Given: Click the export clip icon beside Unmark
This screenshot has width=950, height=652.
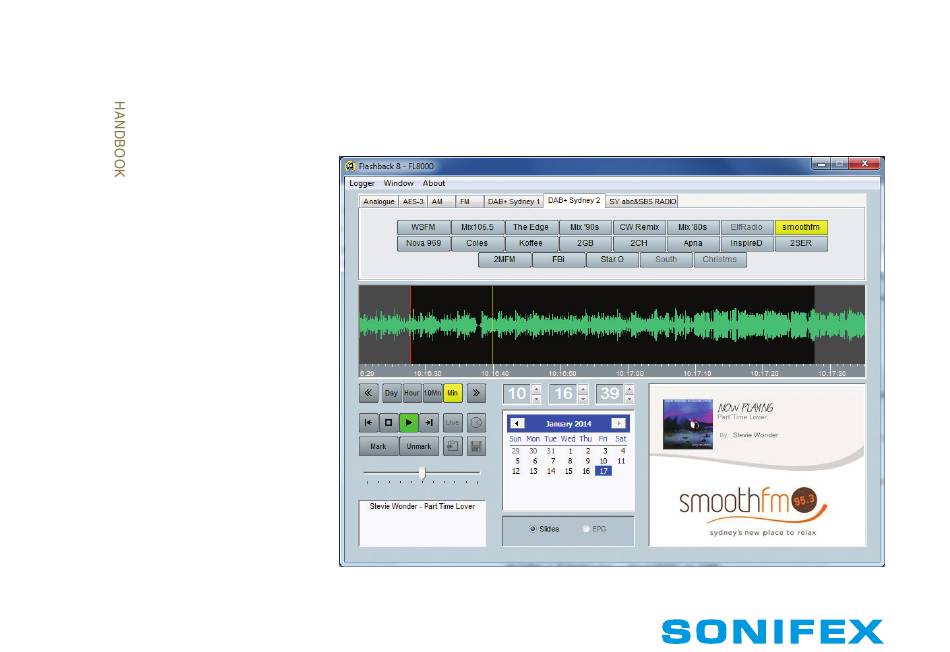Looking at the screenshot, I should pyautogui.click(x=452, y=447).
